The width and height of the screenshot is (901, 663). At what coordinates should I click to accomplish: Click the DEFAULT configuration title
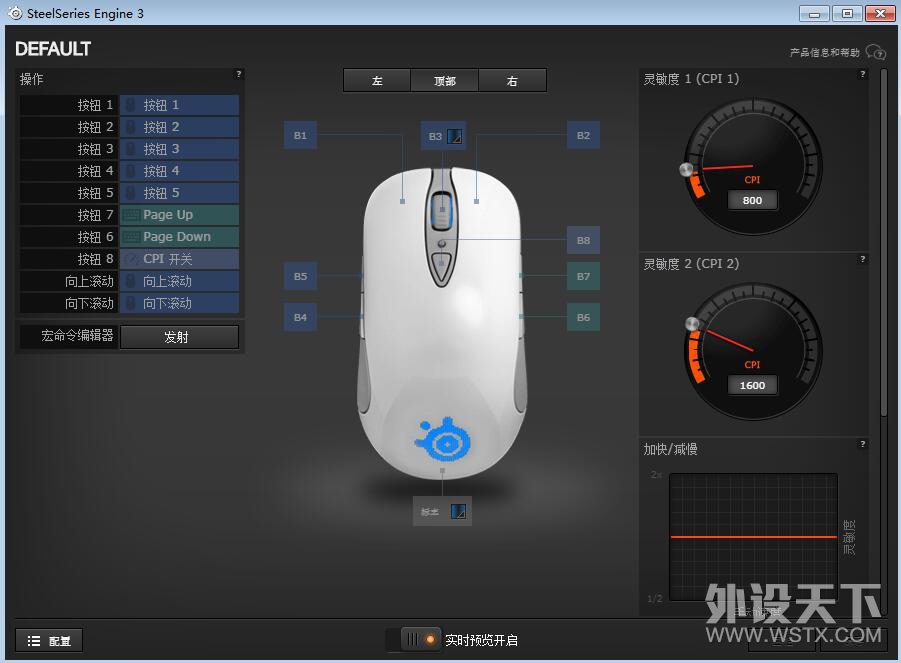[53, 49]
